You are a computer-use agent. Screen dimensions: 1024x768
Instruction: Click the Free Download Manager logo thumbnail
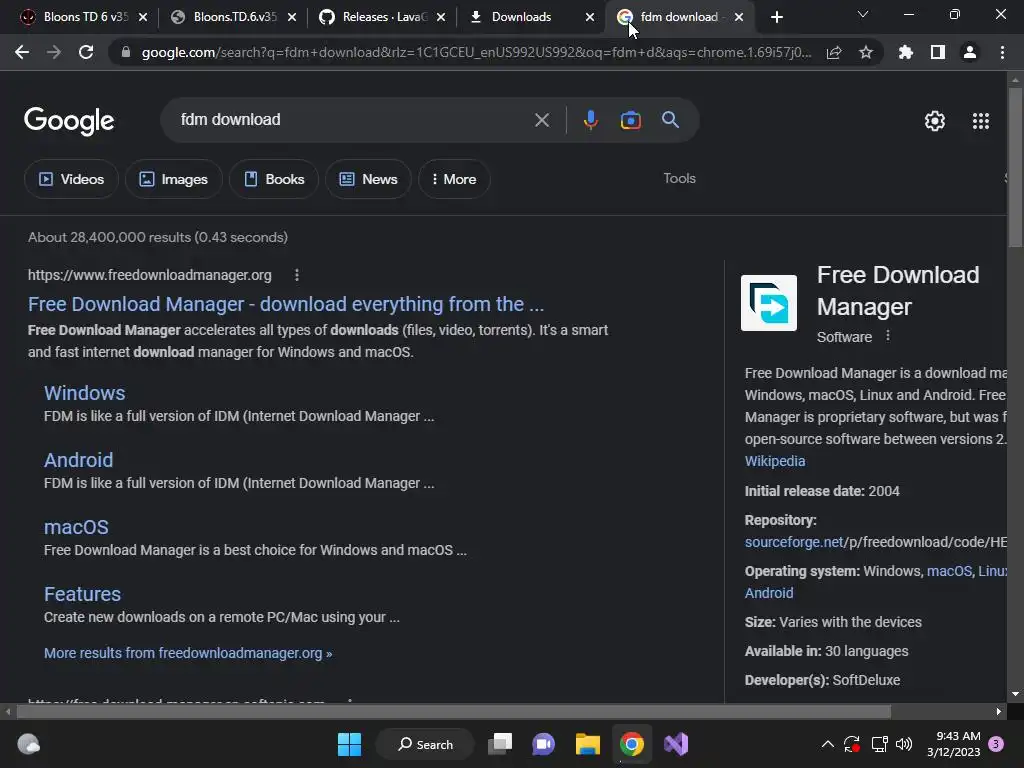[x=769, y=303]
